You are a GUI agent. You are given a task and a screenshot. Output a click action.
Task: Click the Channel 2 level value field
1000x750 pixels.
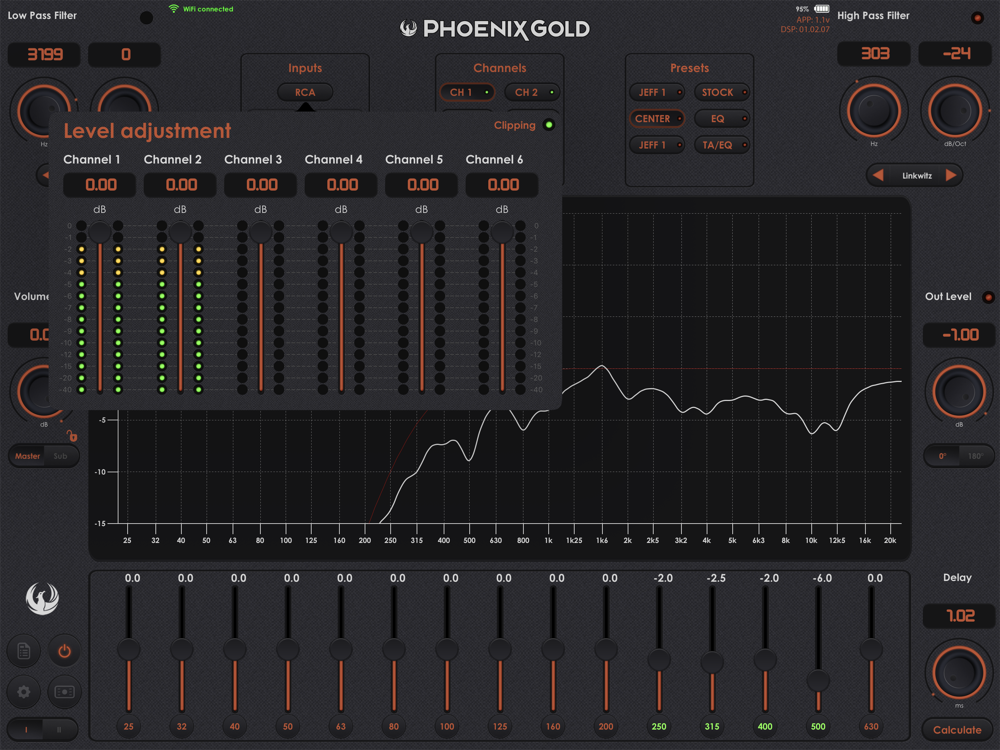180,185
